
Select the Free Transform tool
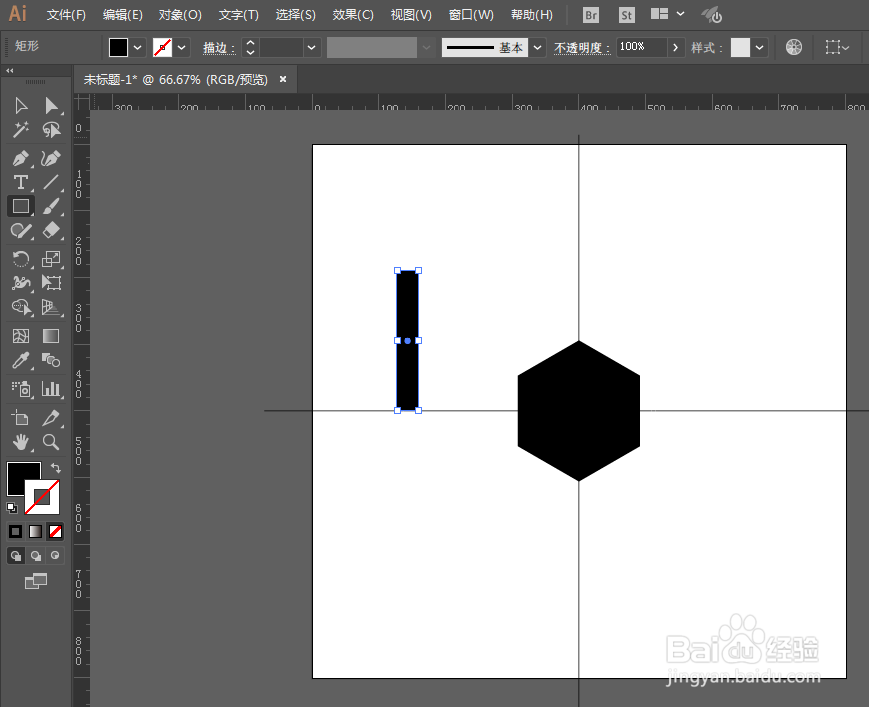tap(52, 283)
